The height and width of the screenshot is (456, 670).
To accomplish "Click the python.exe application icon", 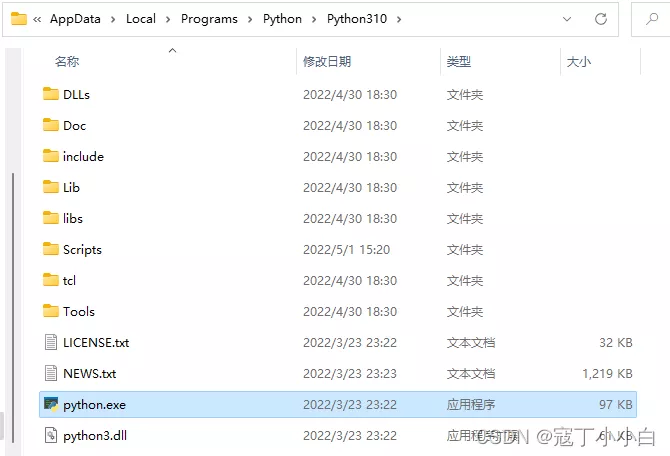I will [x=51, y=404].
